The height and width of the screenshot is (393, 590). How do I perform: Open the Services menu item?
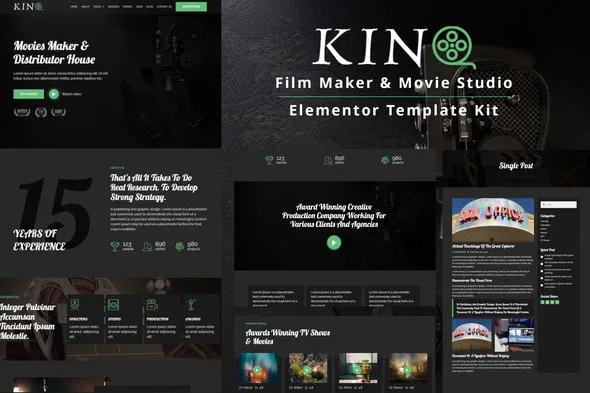coord(114,6)
